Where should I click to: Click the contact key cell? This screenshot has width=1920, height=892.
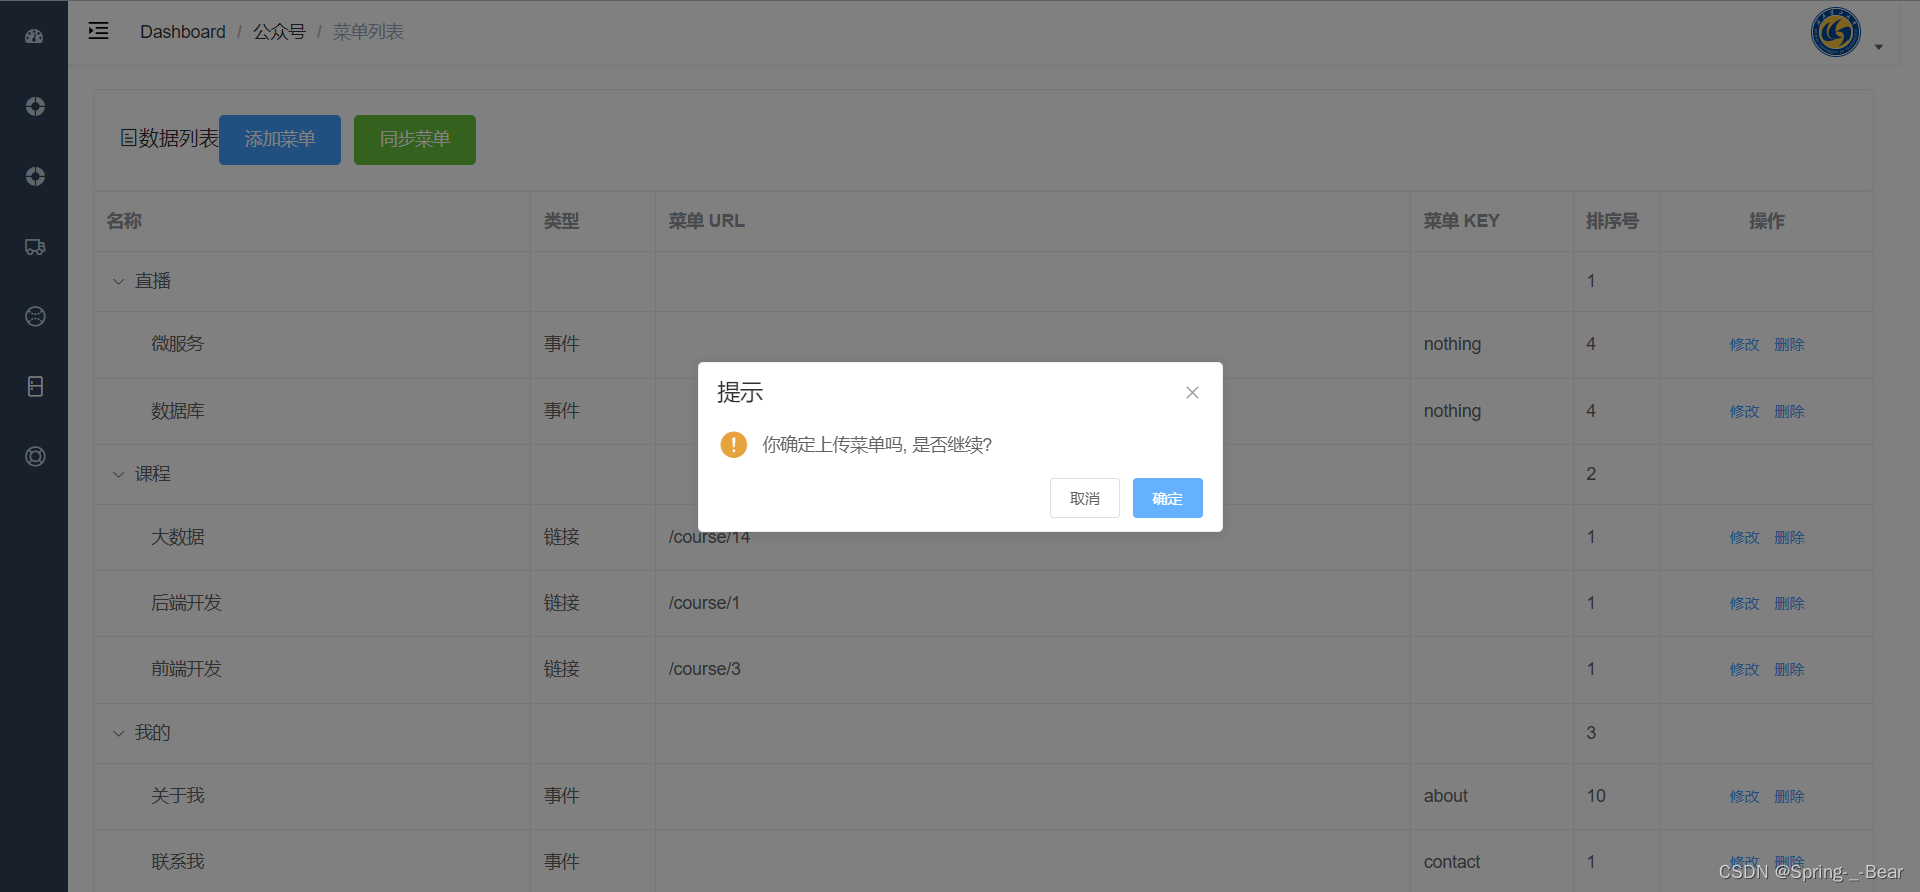coord(1492,861)
